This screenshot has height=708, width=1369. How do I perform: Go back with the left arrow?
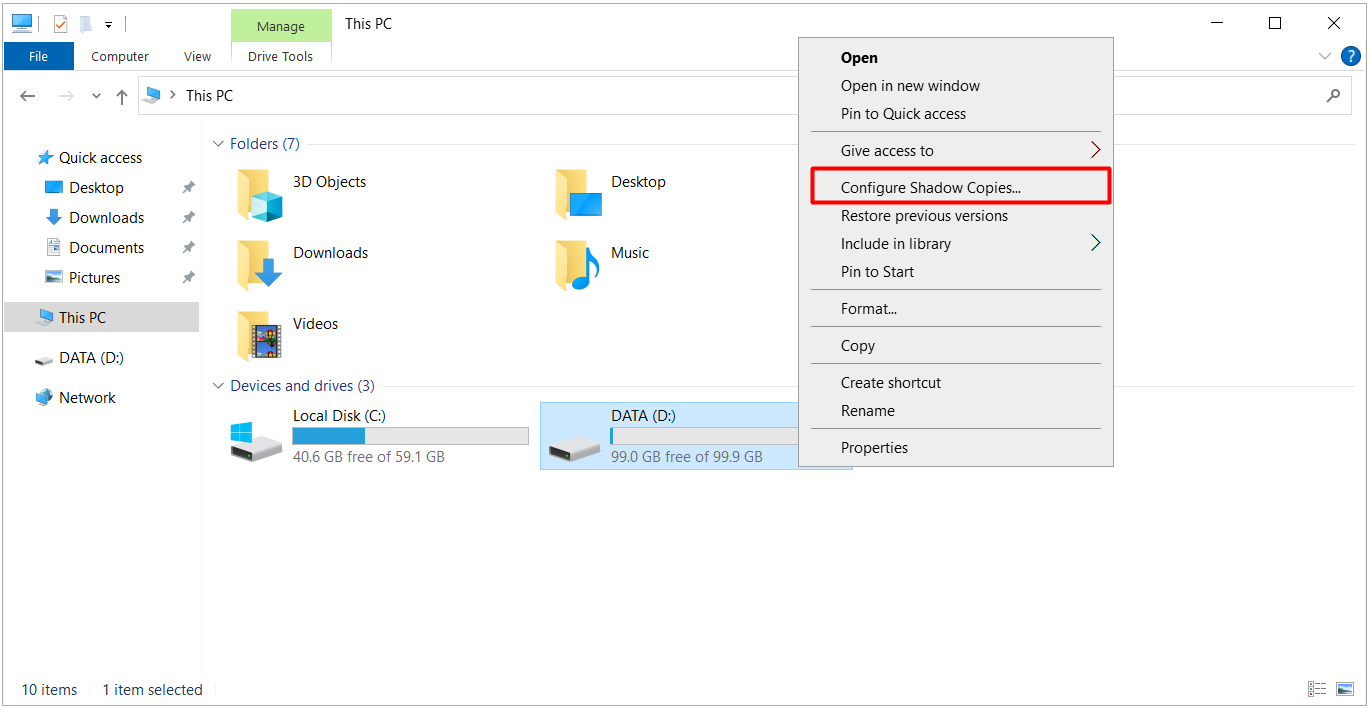[x=28, y=96]
